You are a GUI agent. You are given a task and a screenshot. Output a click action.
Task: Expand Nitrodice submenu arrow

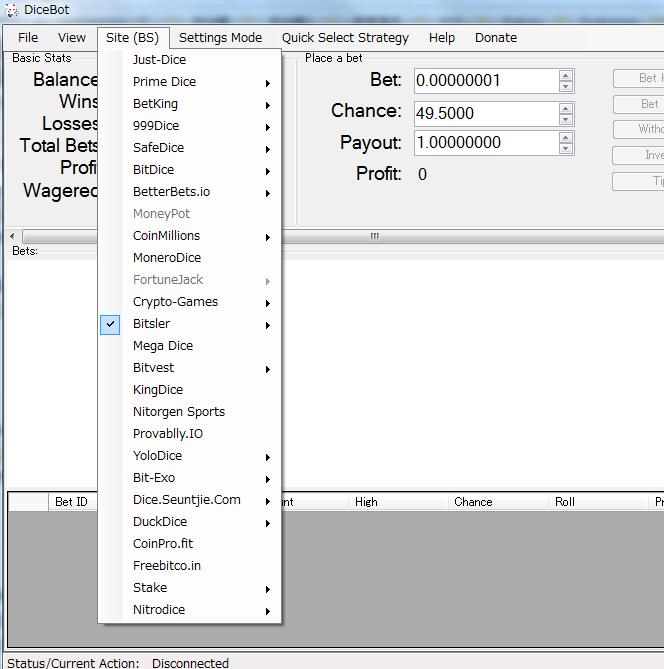pos(268,611)
